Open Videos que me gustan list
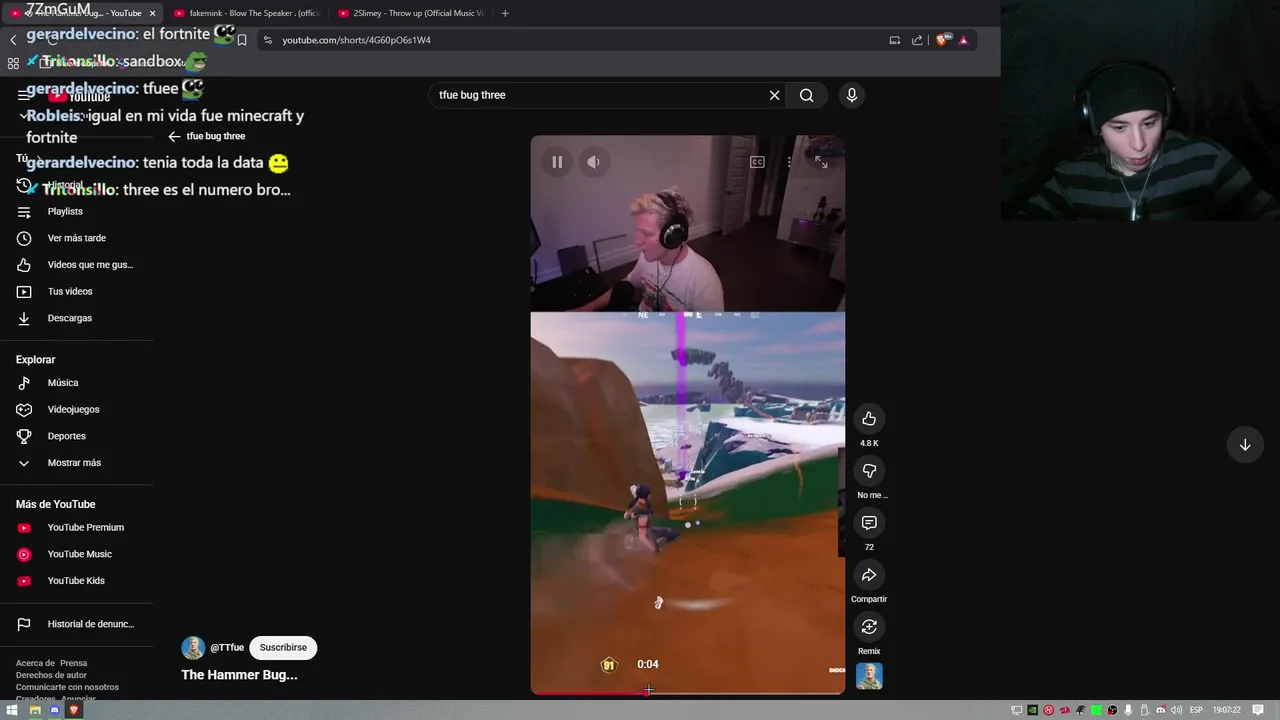 coord(77,265)
